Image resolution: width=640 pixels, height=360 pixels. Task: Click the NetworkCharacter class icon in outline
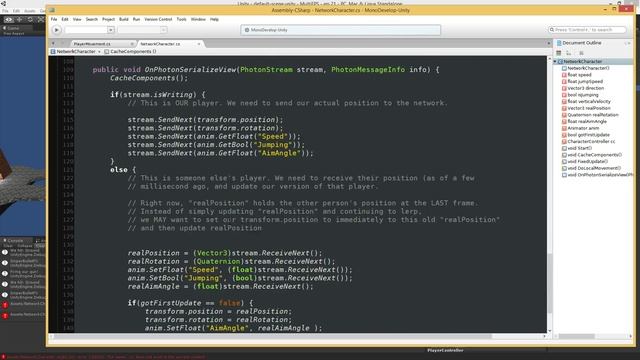(x=560, y=62)
